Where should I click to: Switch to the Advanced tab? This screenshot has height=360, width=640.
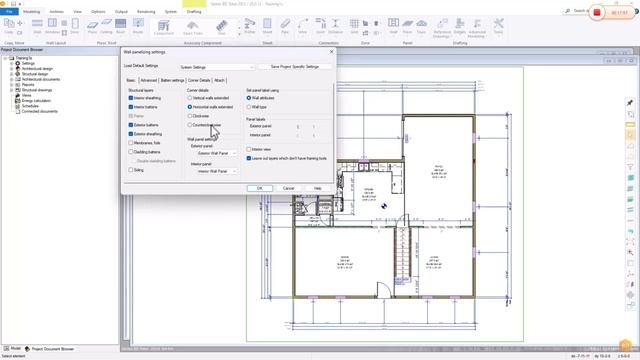(x=149, y=80)
